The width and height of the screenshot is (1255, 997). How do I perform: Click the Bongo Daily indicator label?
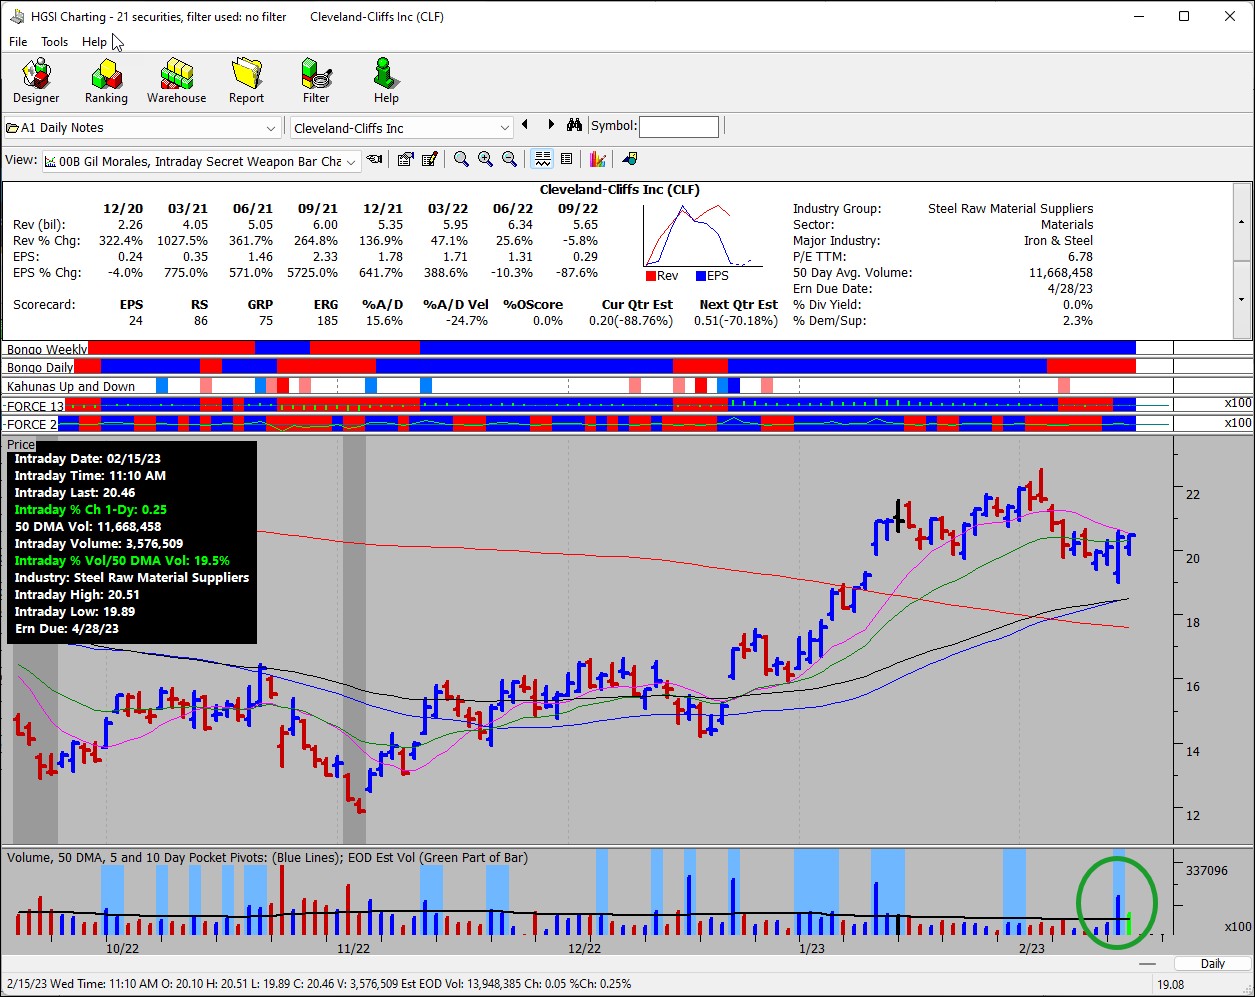pyautogui.click(x=40, y=367)
